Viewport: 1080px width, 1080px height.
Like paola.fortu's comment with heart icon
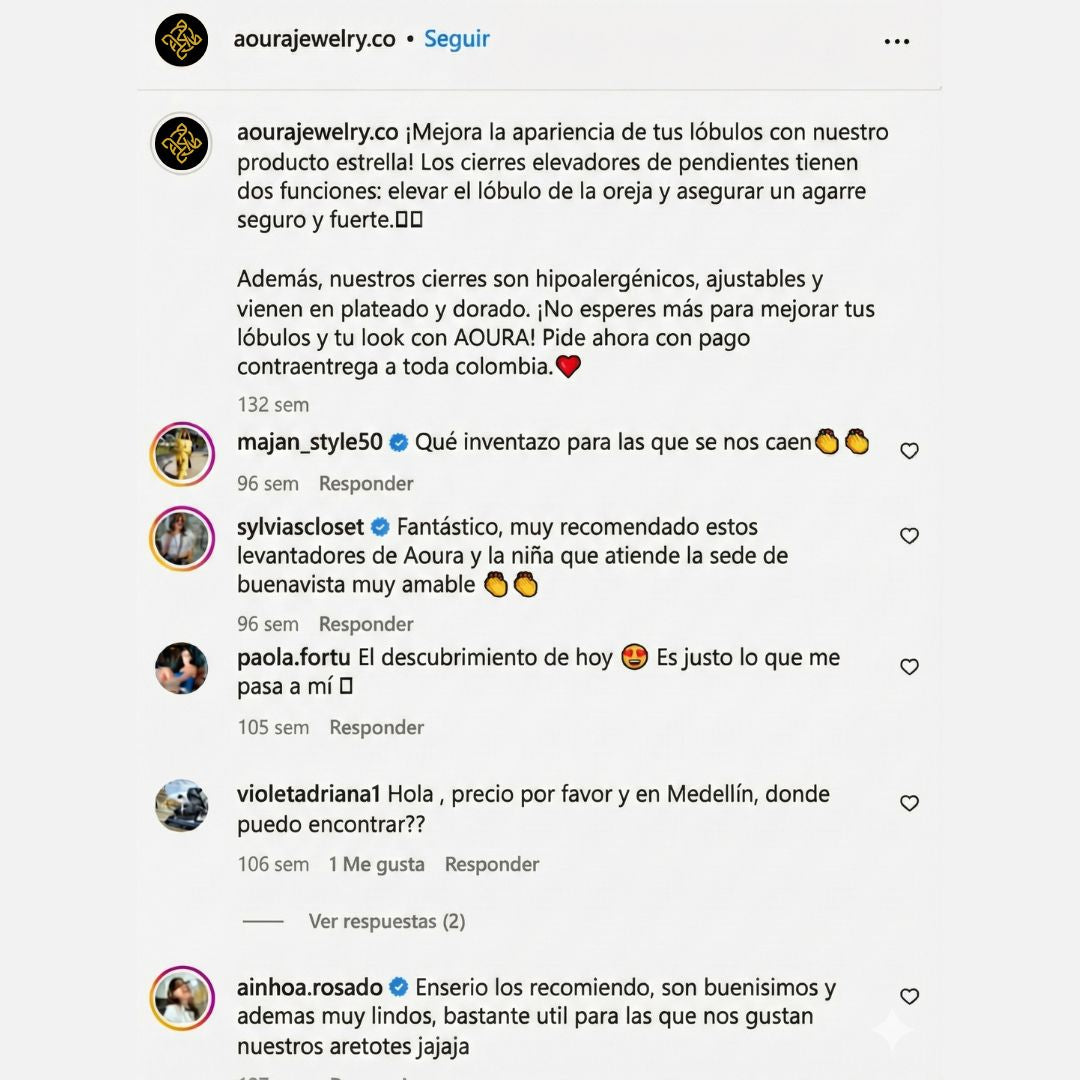pos(909,667)
